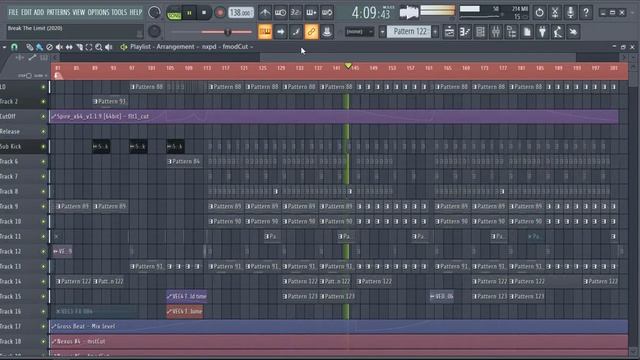This screenshot has height=360, width=640.
Task: Enable wait for input before recording
Action: tap(280, 13)
